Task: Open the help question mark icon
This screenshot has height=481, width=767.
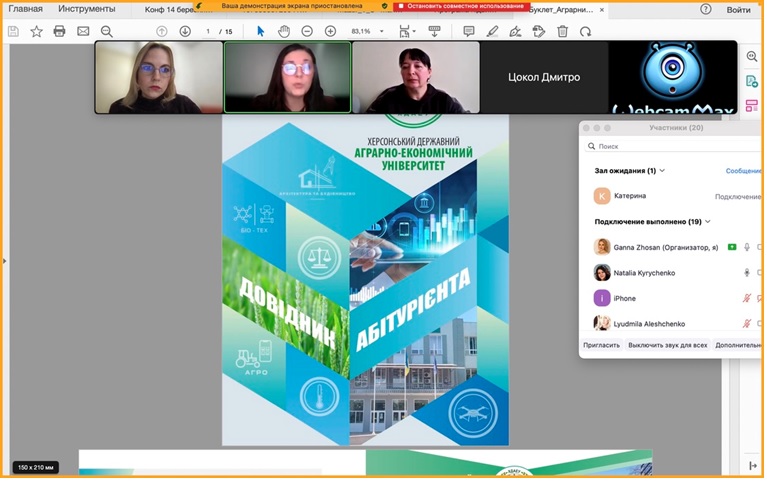Action: click(705, 9)
